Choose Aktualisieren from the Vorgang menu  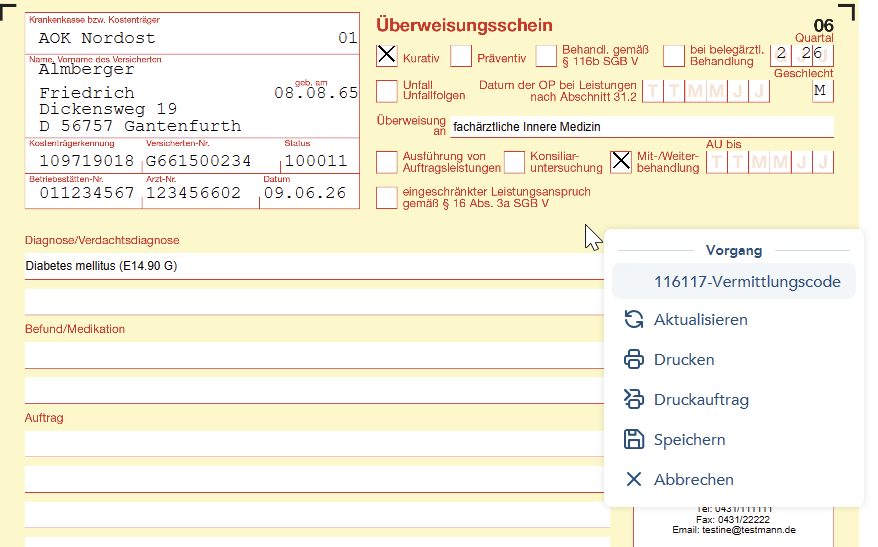click(734, 320)
